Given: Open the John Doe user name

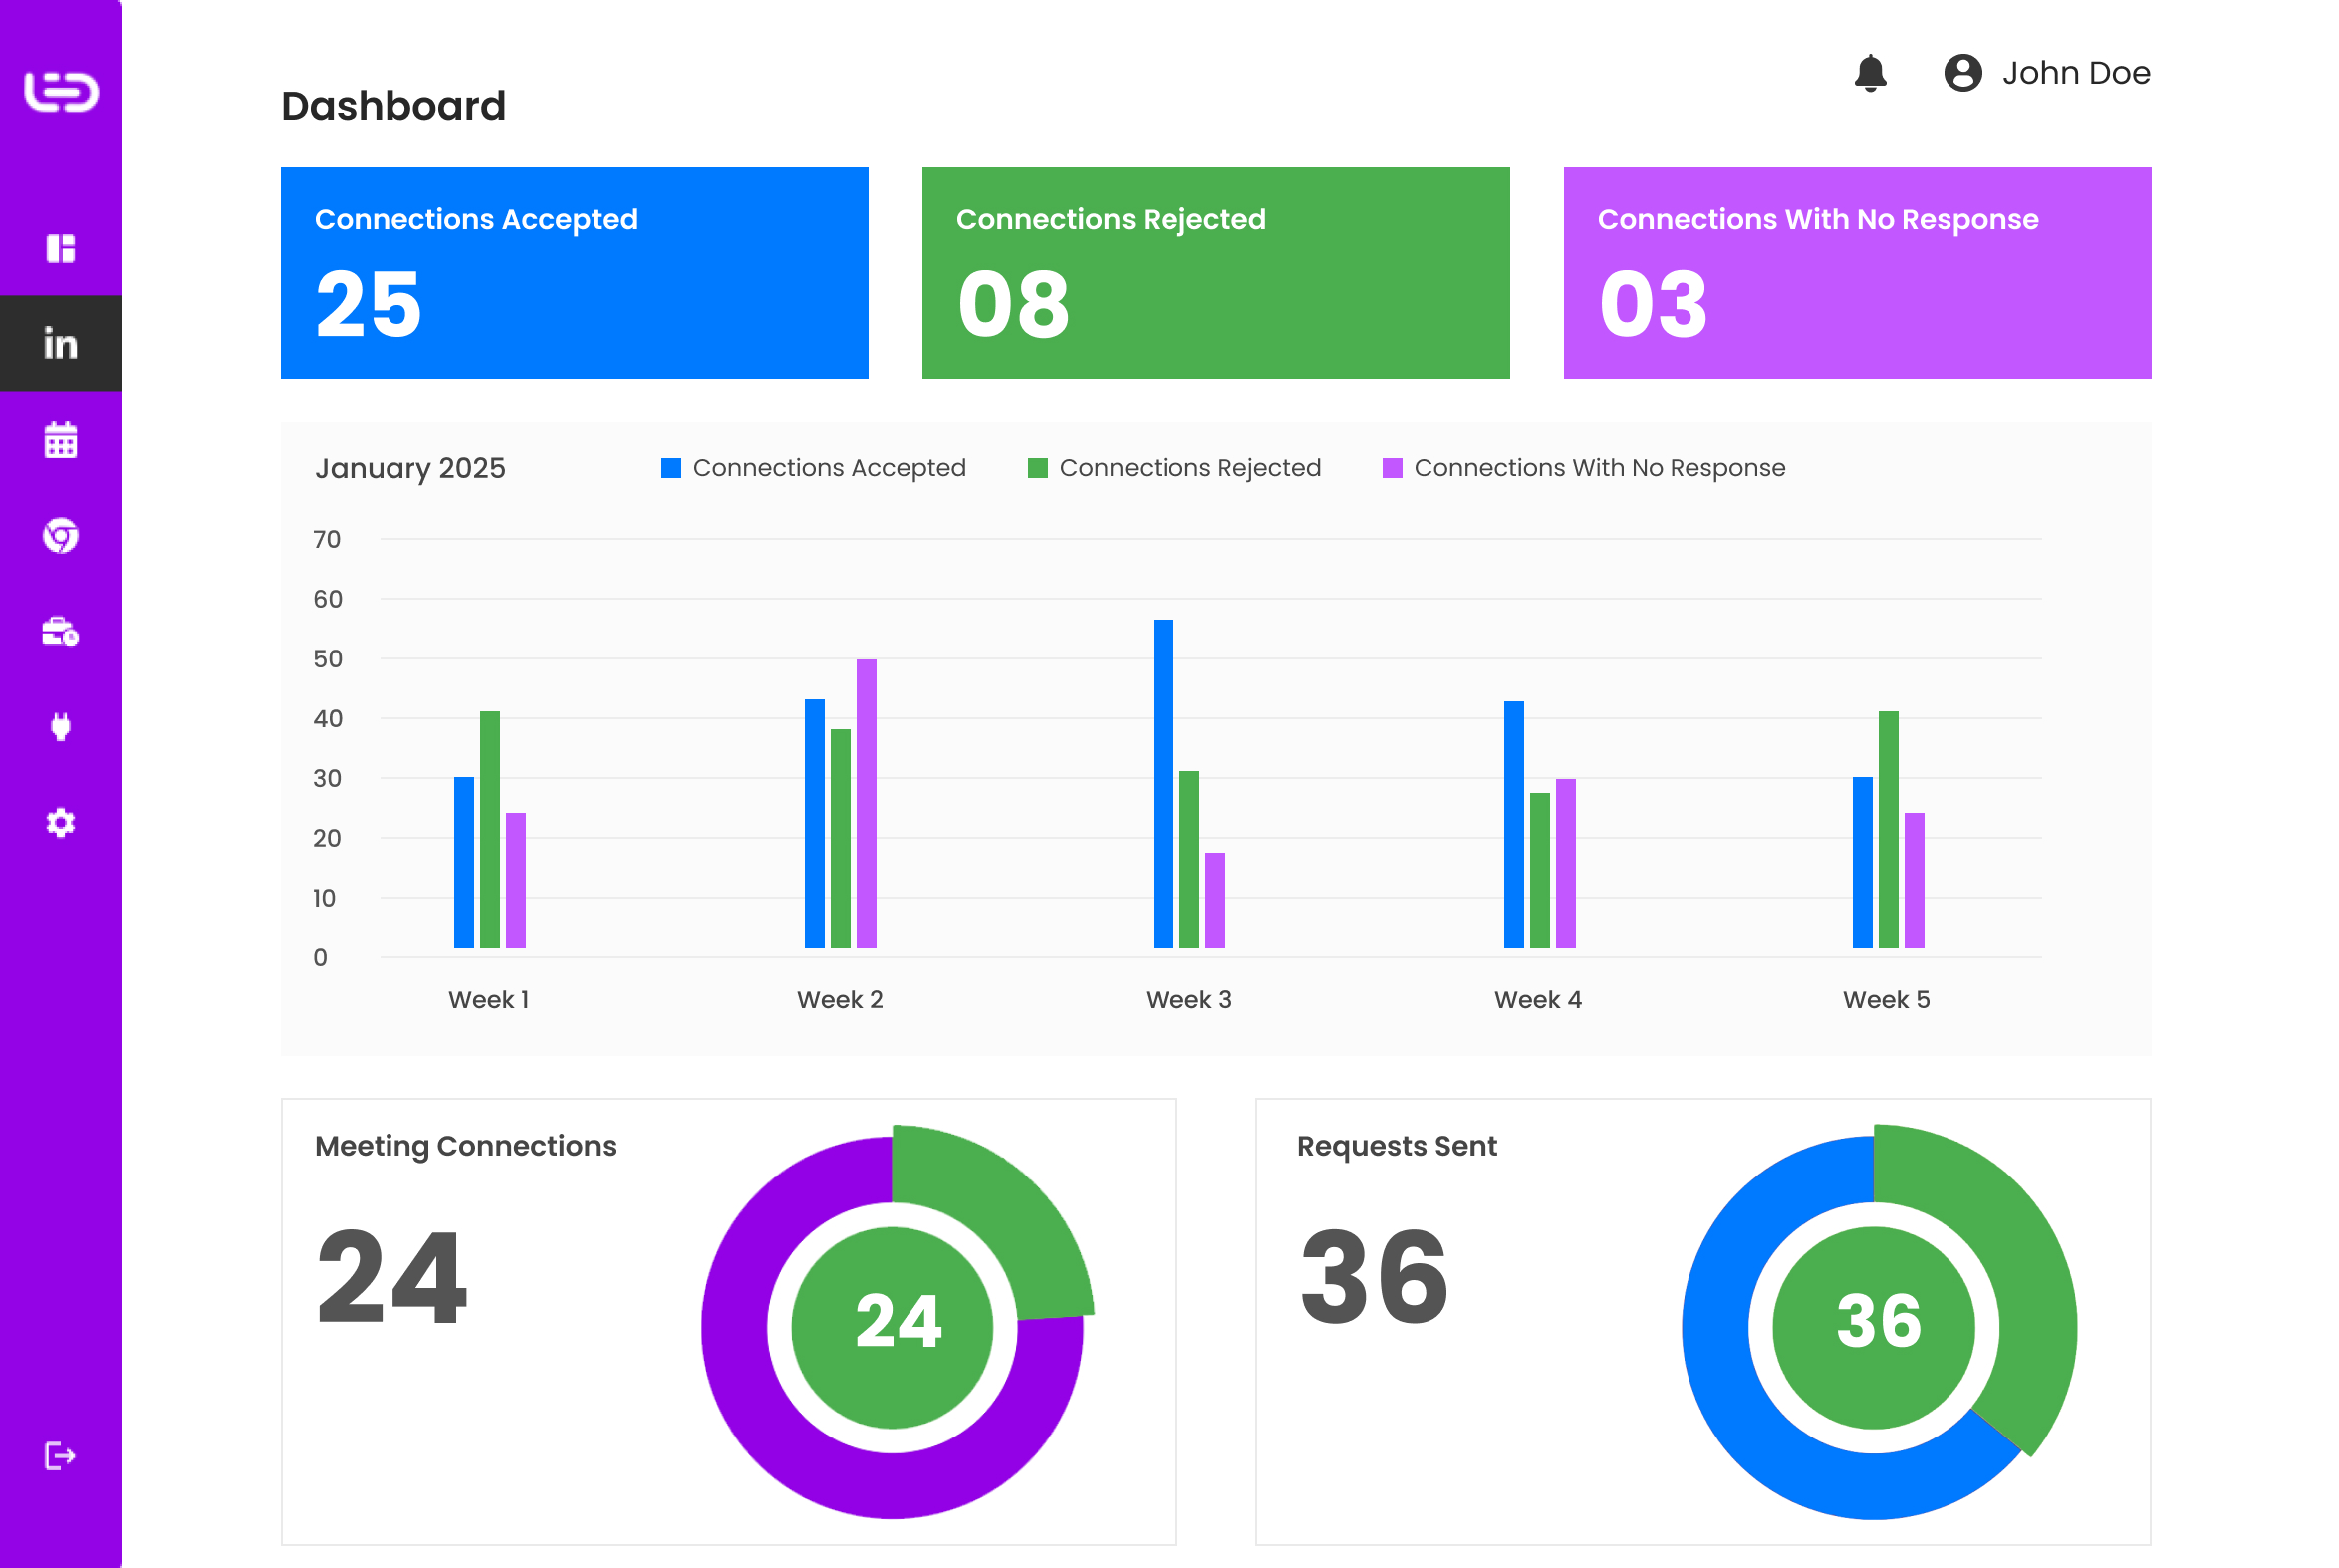Looking at the screenshot, I should tap(2075, 73).
